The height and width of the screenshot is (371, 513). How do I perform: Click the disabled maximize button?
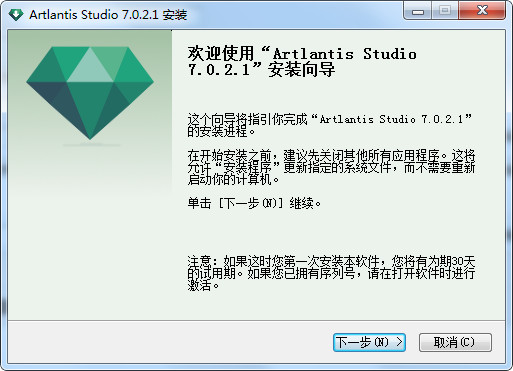(x=445, y=11)
